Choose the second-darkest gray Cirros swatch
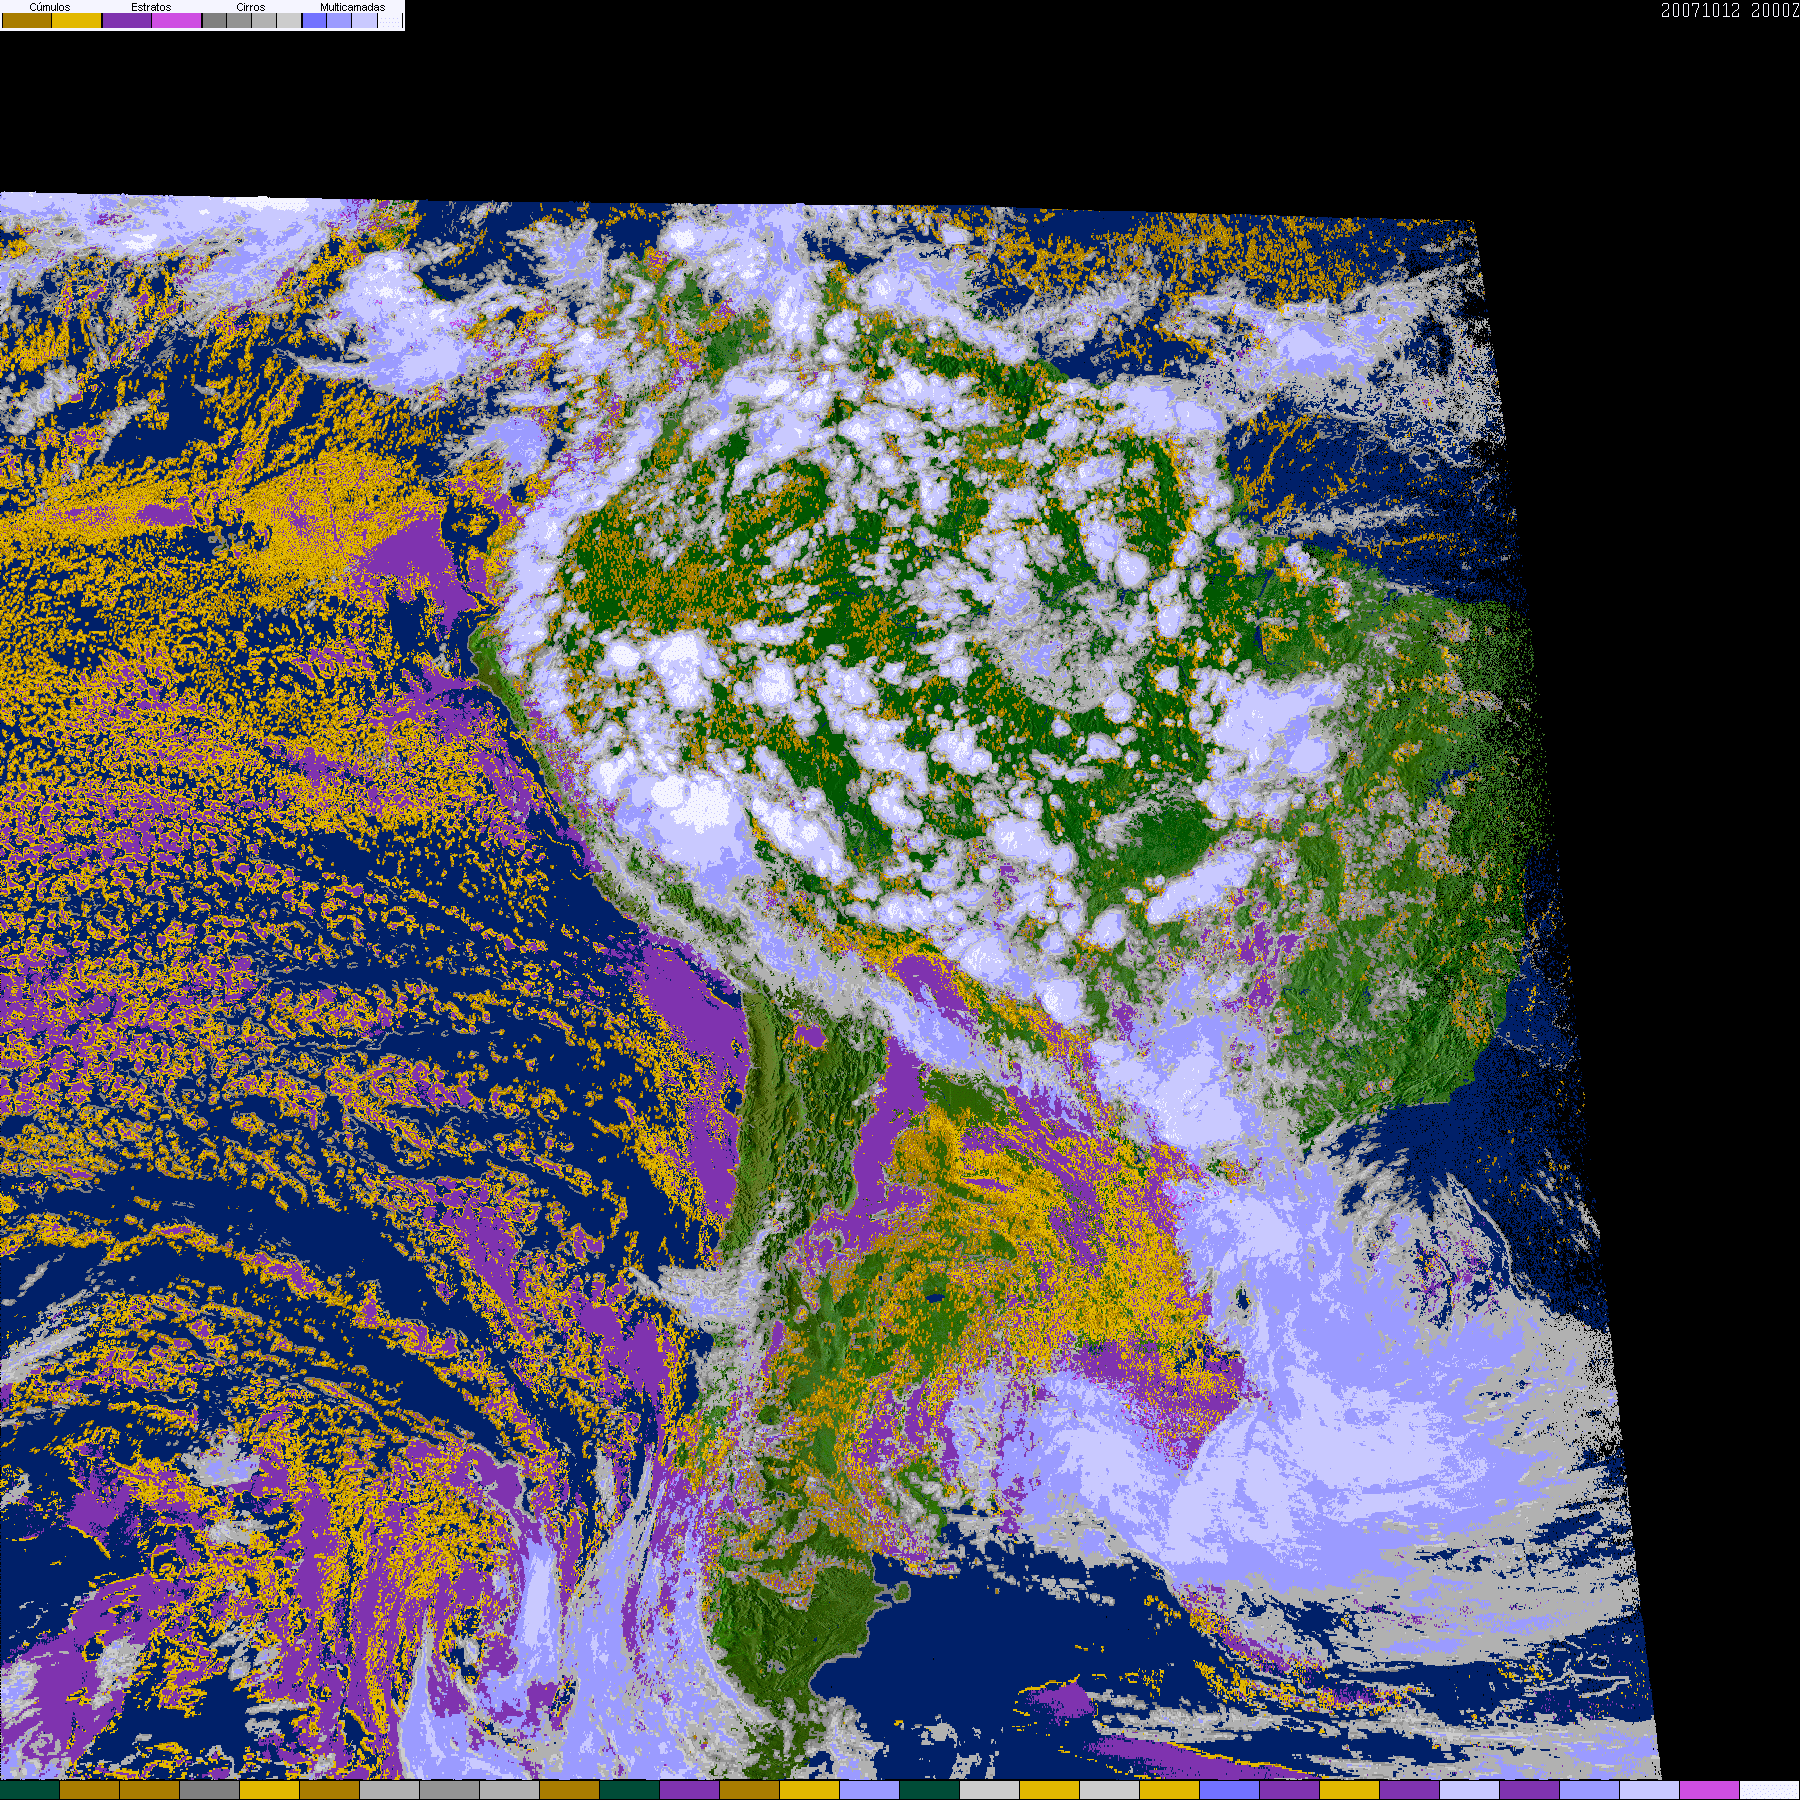 239,20
